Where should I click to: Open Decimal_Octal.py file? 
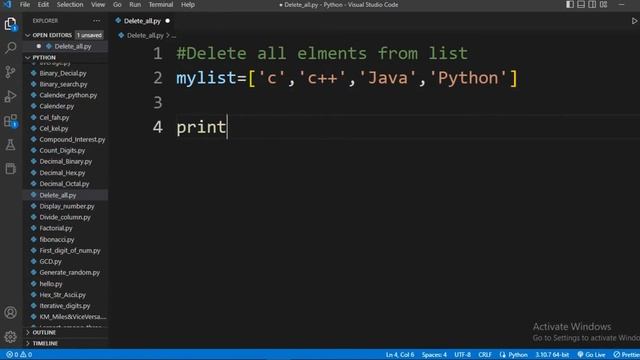(64, 184)
